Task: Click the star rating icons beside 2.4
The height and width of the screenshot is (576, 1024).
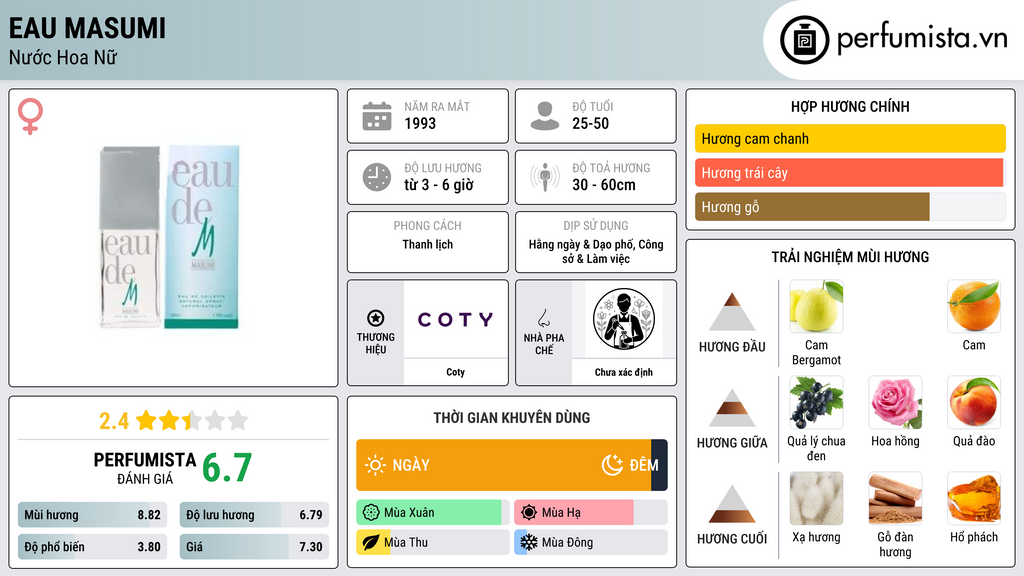Action: click(193, 420)
